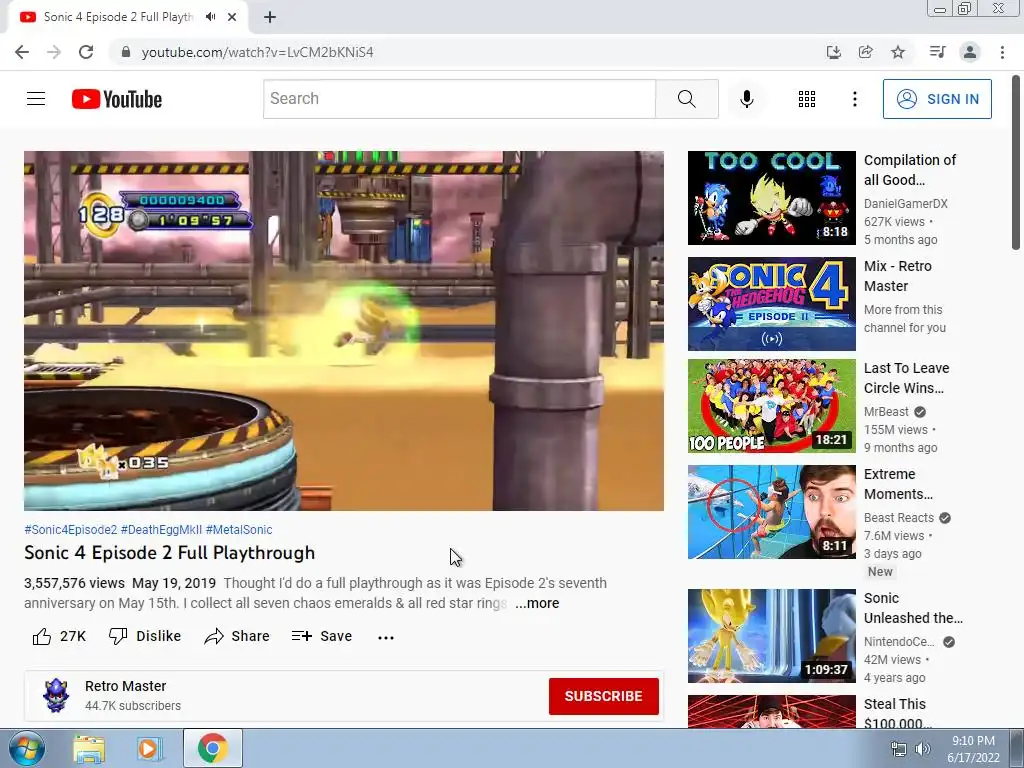1024x768 pixels.
Task: Click the address bar URL
Action: point(257,52)
